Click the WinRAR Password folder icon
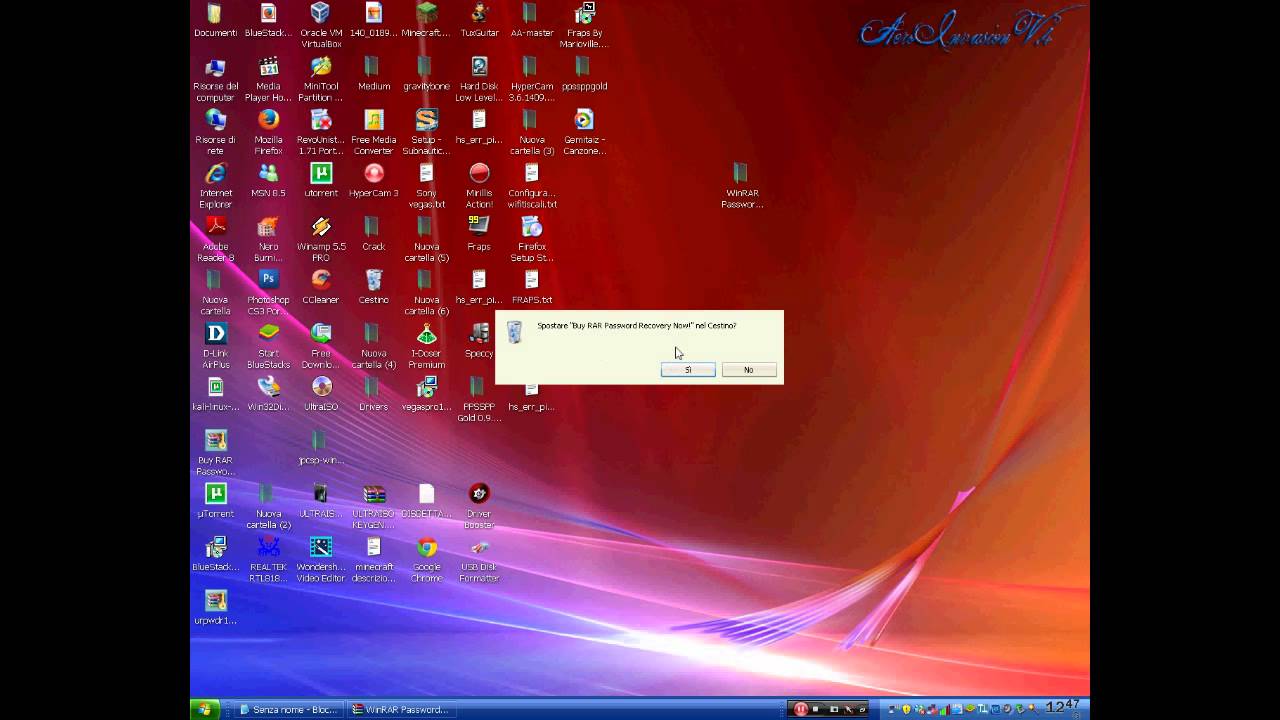The height and width of the screenshot is (720, 1280). tap(741, 187)
